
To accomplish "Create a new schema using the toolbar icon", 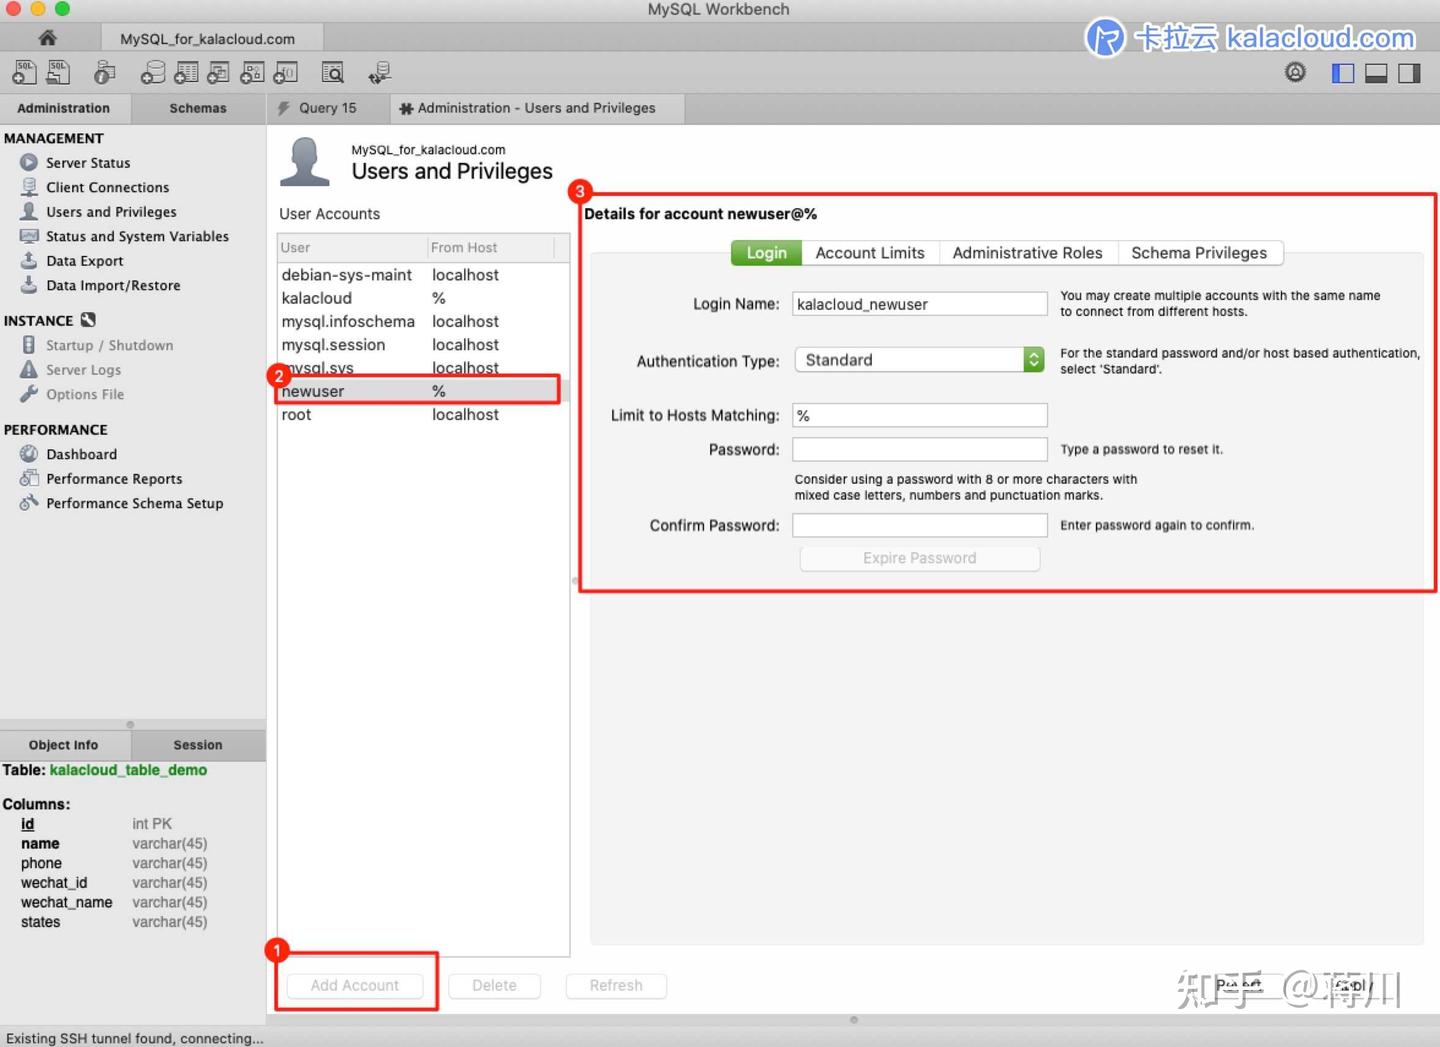I will pos(153,72).
